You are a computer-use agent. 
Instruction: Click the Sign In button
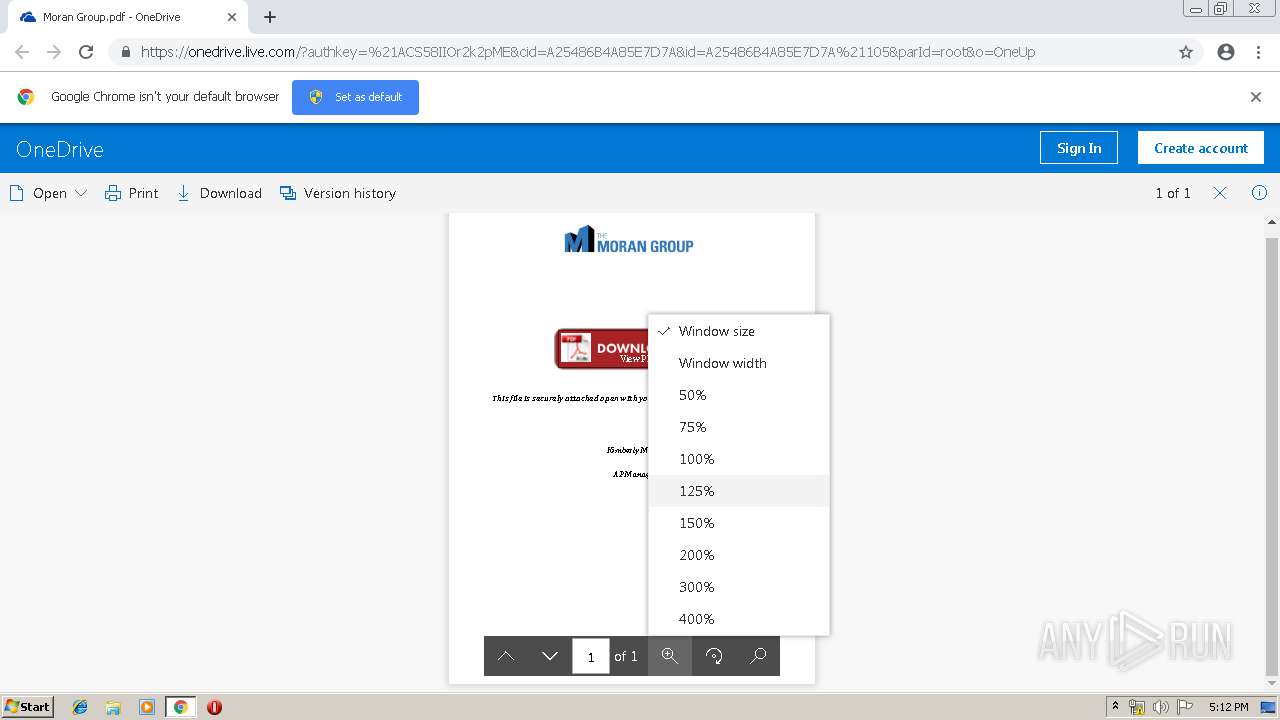(x=1079, y=148)
